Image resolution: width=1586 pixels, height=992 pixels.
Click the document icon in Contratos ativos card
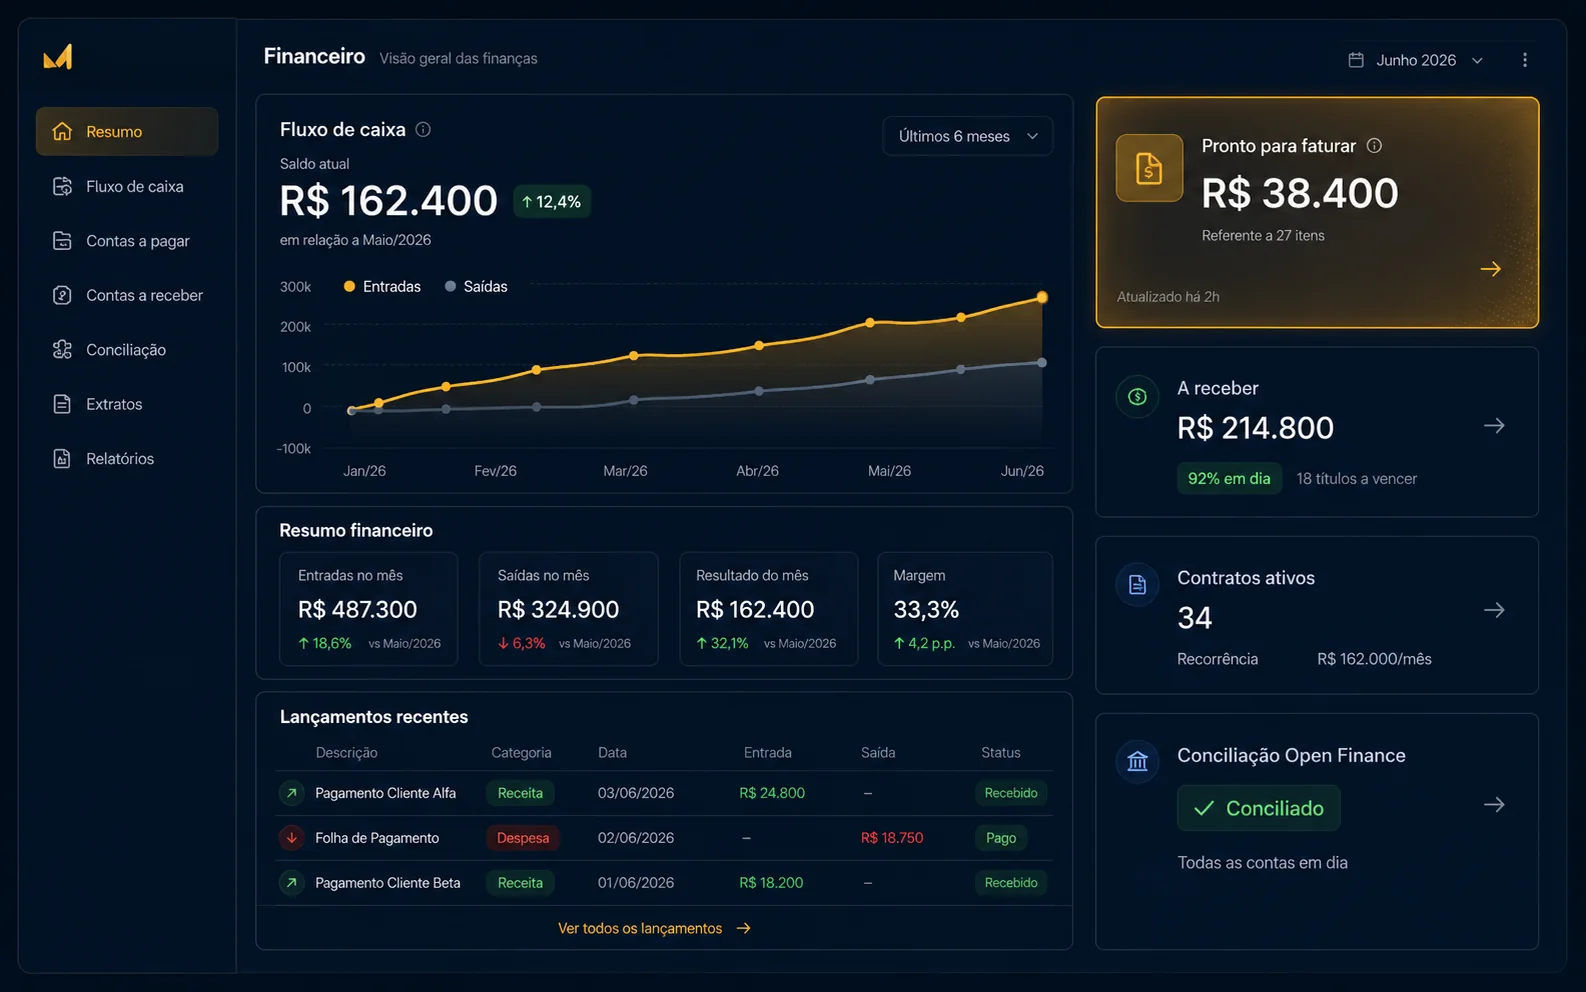(1137, 585)
